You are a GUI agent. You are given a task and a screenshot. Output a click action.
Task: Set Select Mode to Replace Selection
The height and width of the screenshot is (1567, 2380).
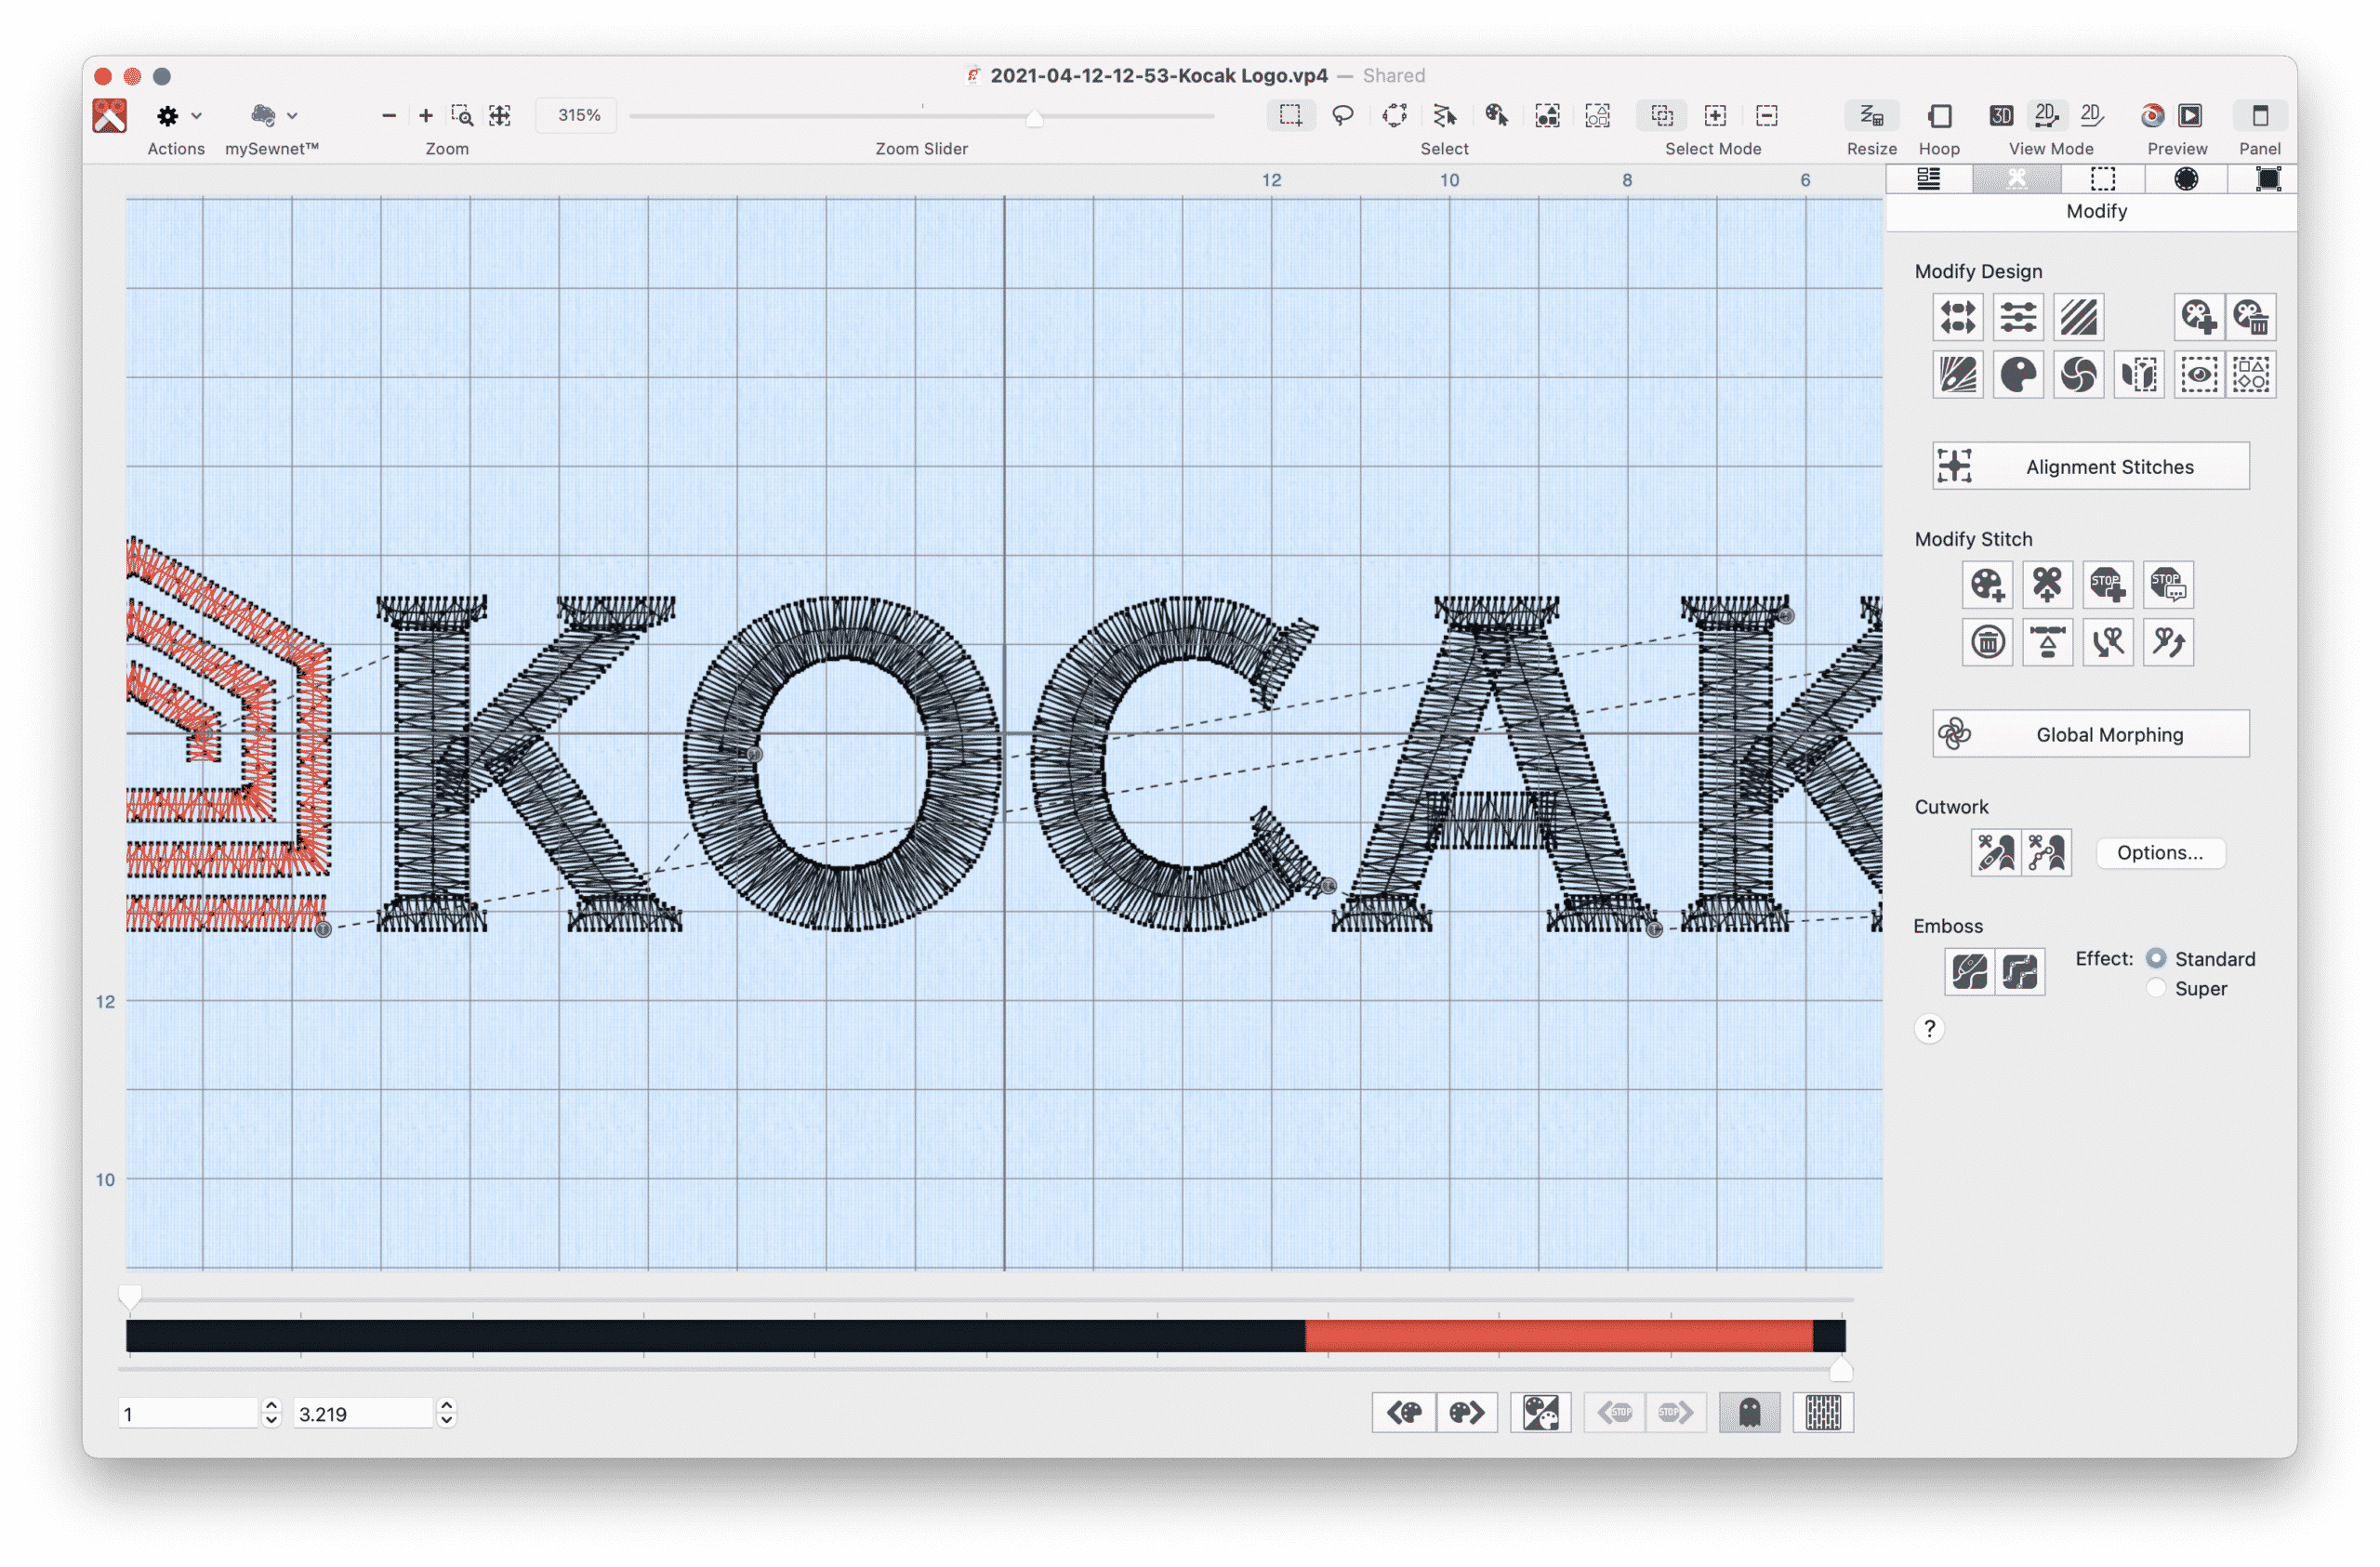1662,115
